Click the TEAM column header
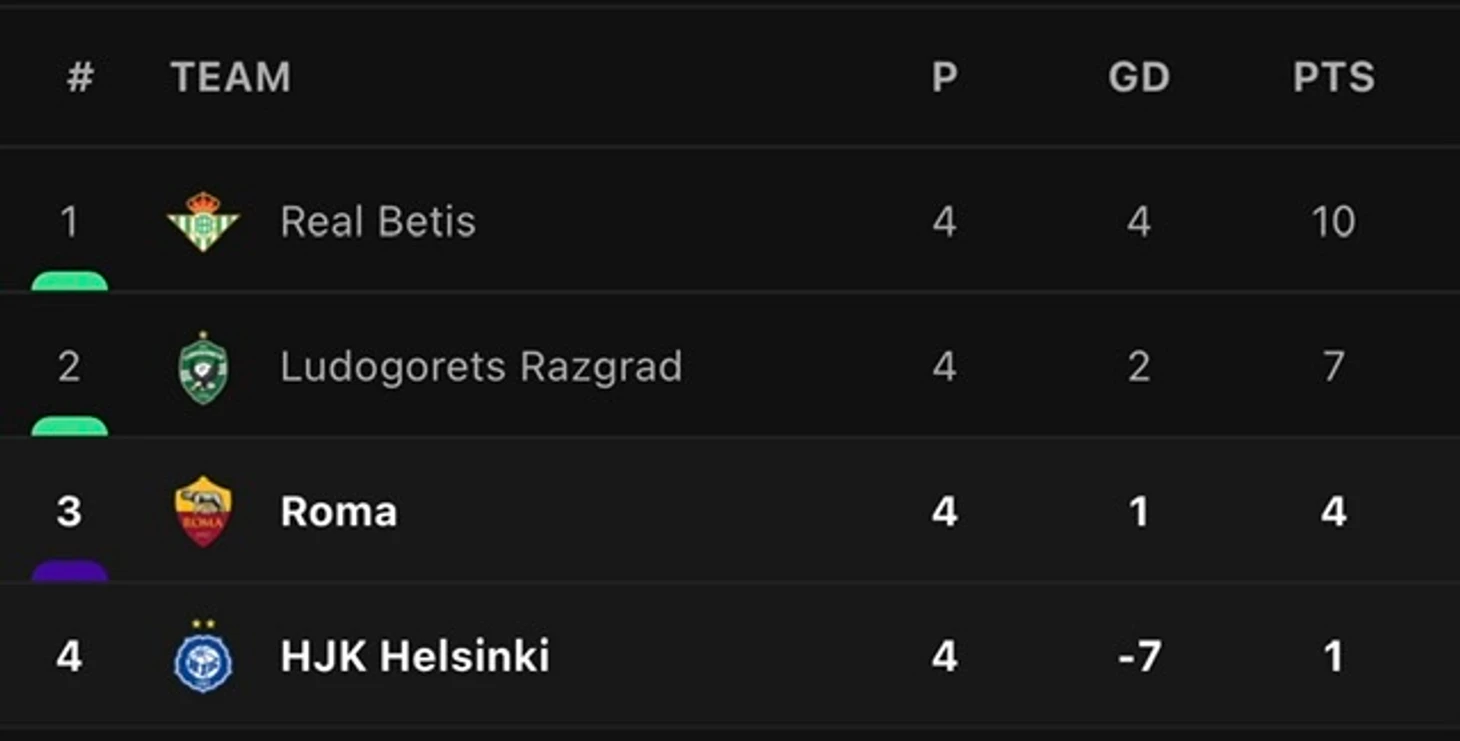The width and height of the screenshot is (1460, 741). 231,77
